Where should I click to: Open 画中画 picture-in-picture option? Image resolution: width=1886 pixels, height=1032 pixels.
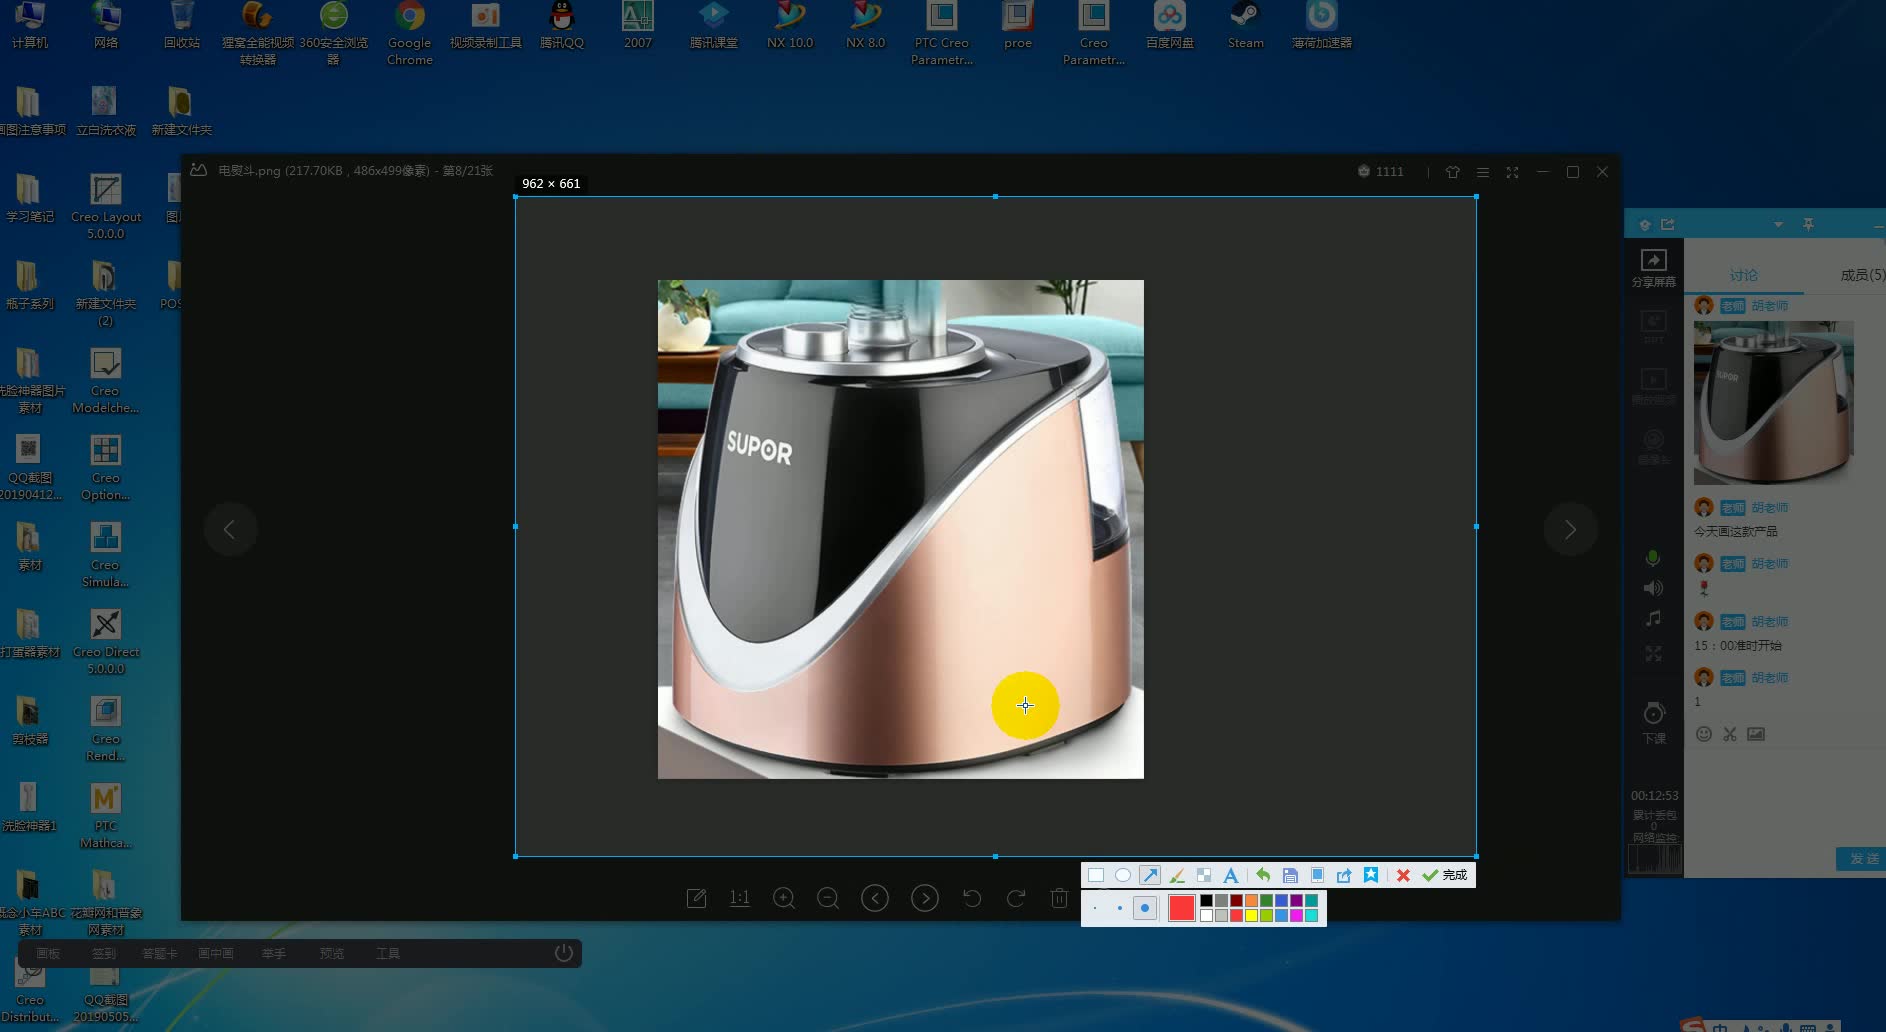coord(216,954)
